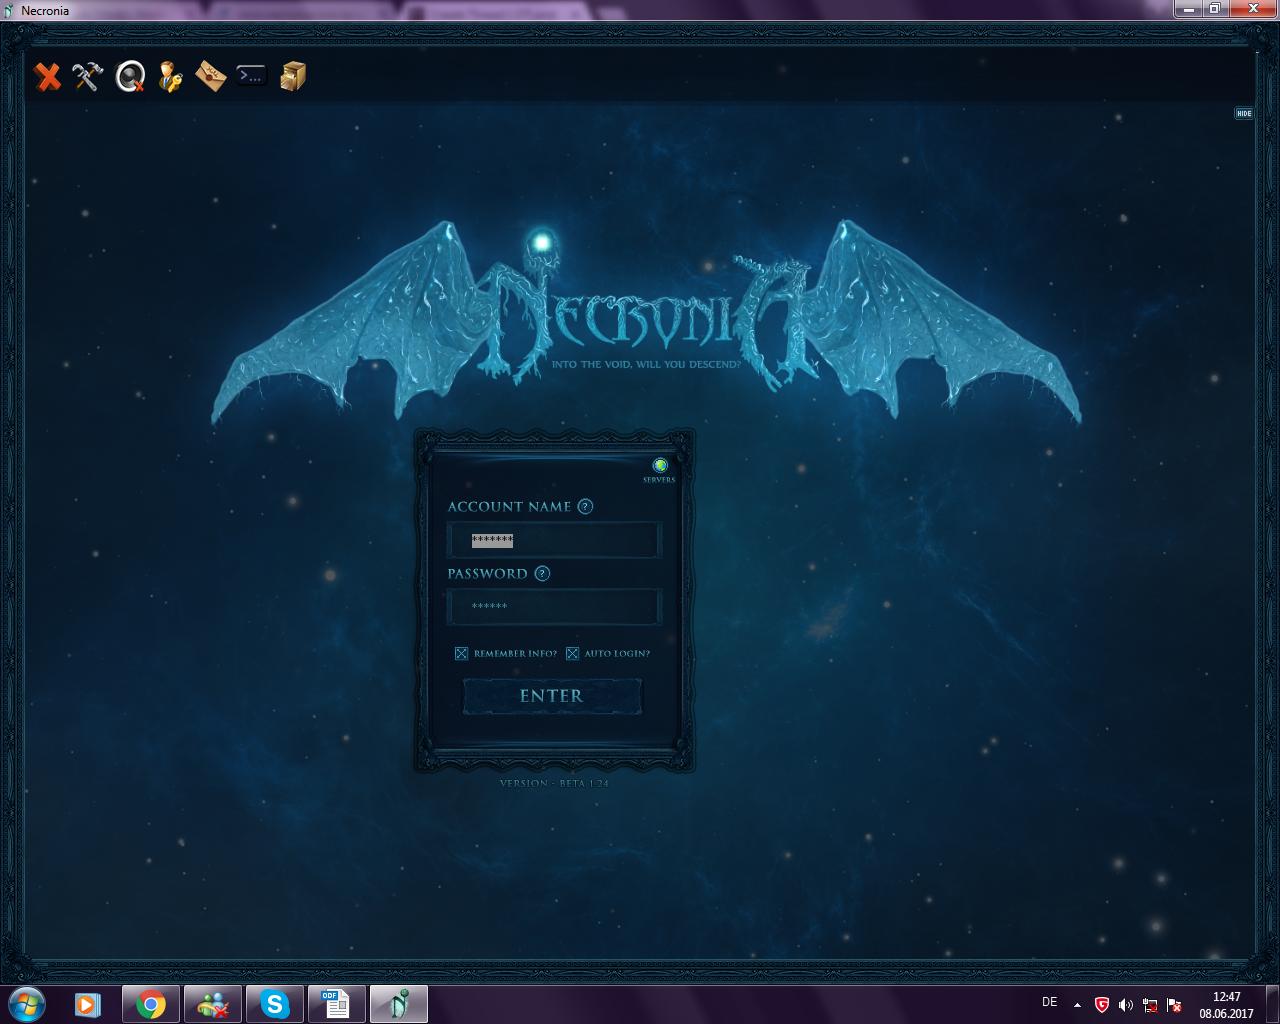This screenshot has width=1280, height=1024.
Task: Minimize the Necronia window
Action: tap(1189, 8)
